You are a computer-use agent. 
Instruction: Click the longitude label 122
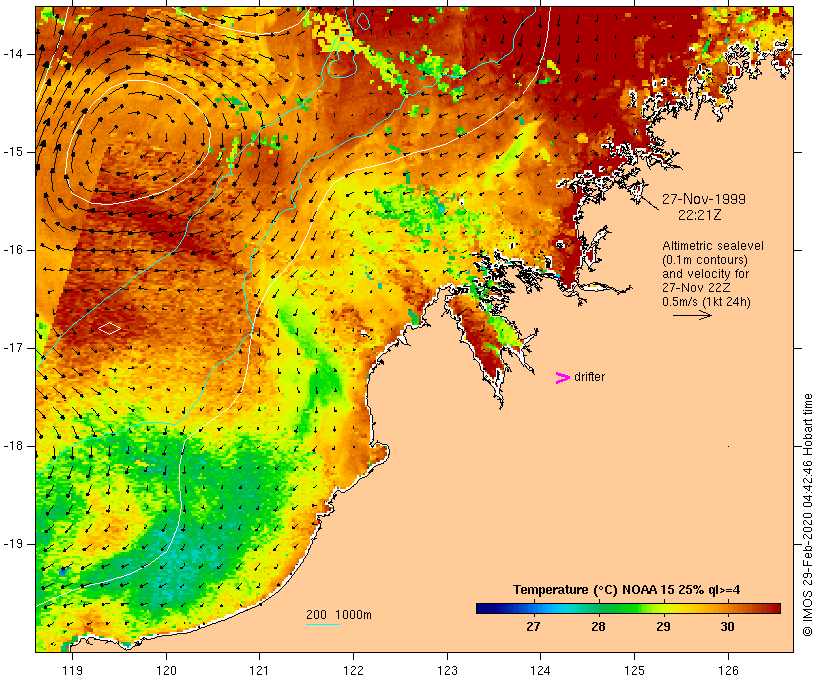(x=354, y=670)
